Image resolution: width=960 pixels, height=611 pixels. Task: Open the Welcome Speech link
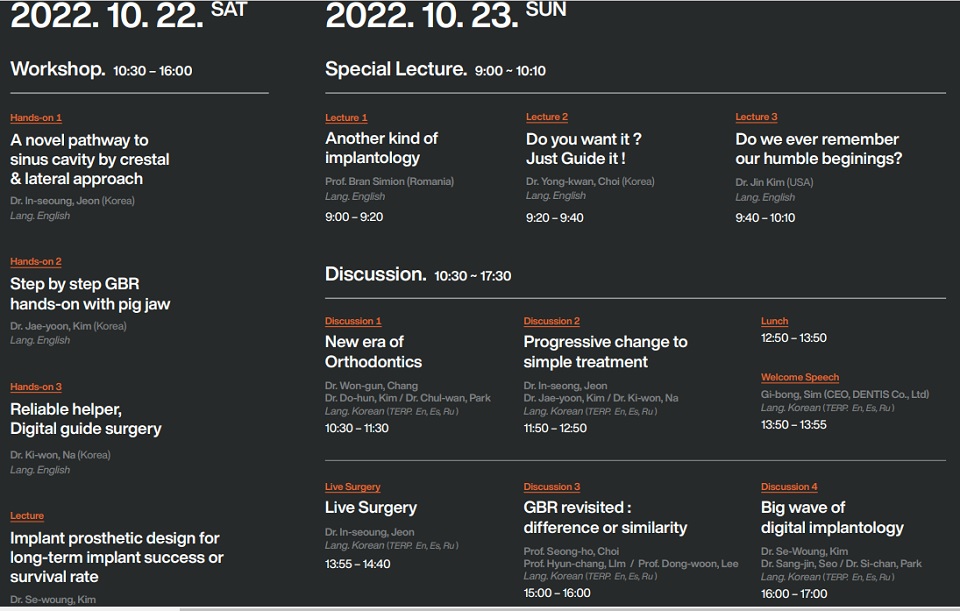pyautogui.click(x=799, y=377)
